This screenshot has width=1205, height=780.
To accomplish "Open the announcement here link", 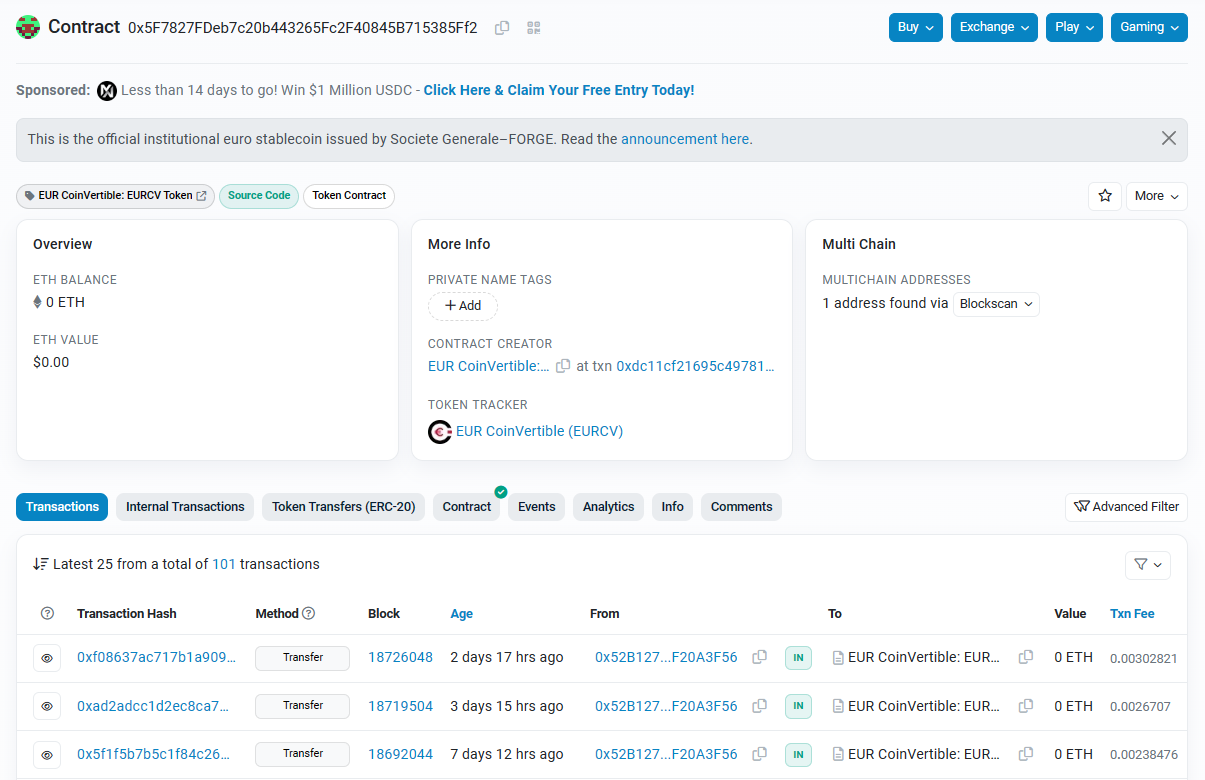I will coord(685,139).
